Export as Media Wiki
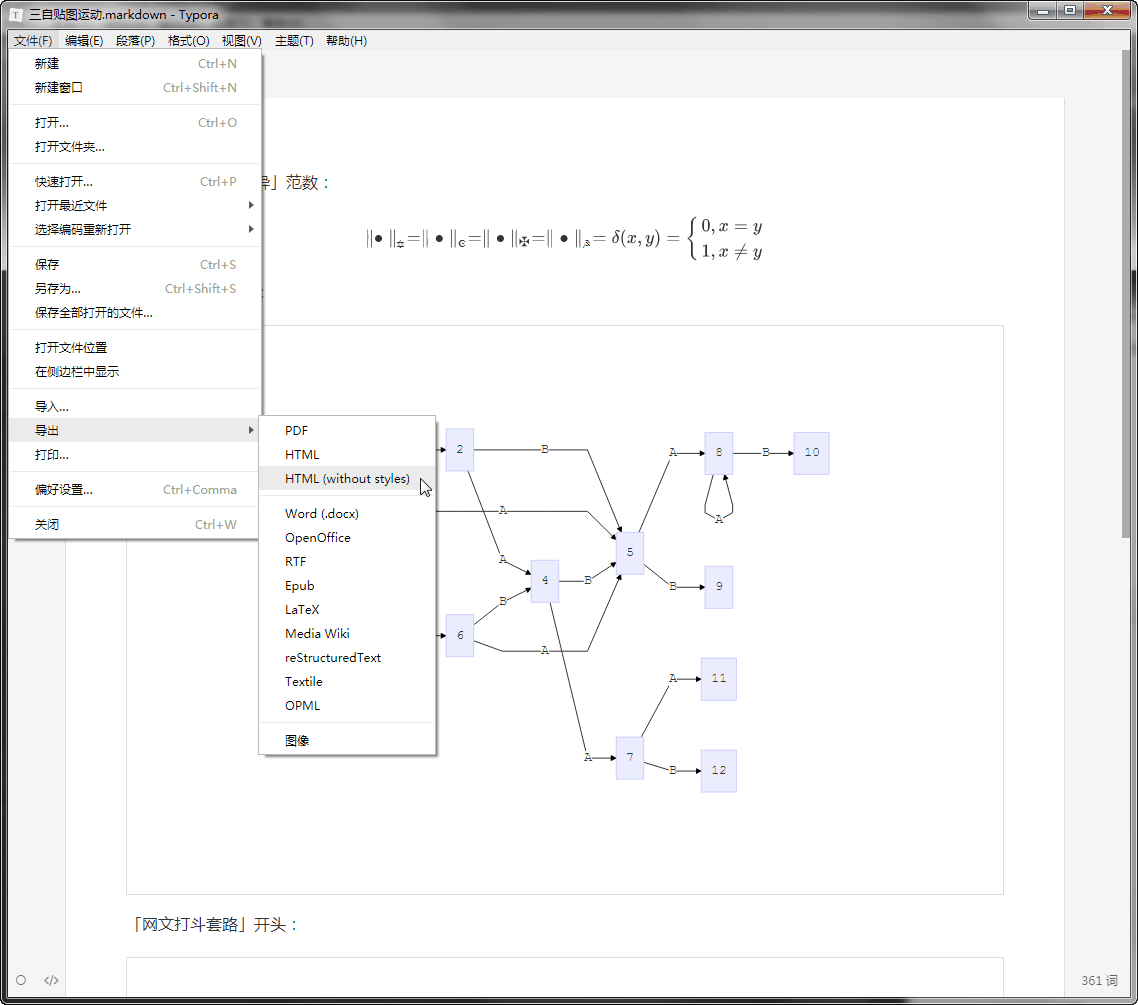 point(347,633)
